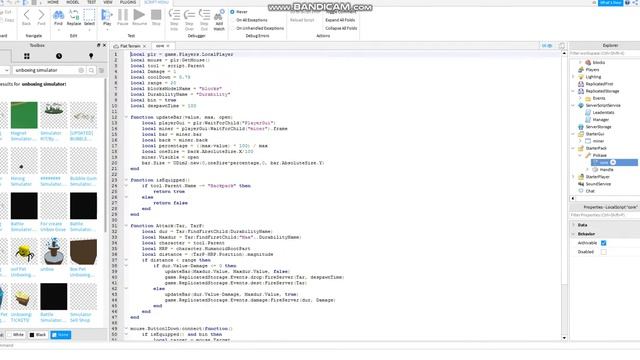Screen dimensions: 640x360
Task: Open the Replace tool
Action: (74, 18)
